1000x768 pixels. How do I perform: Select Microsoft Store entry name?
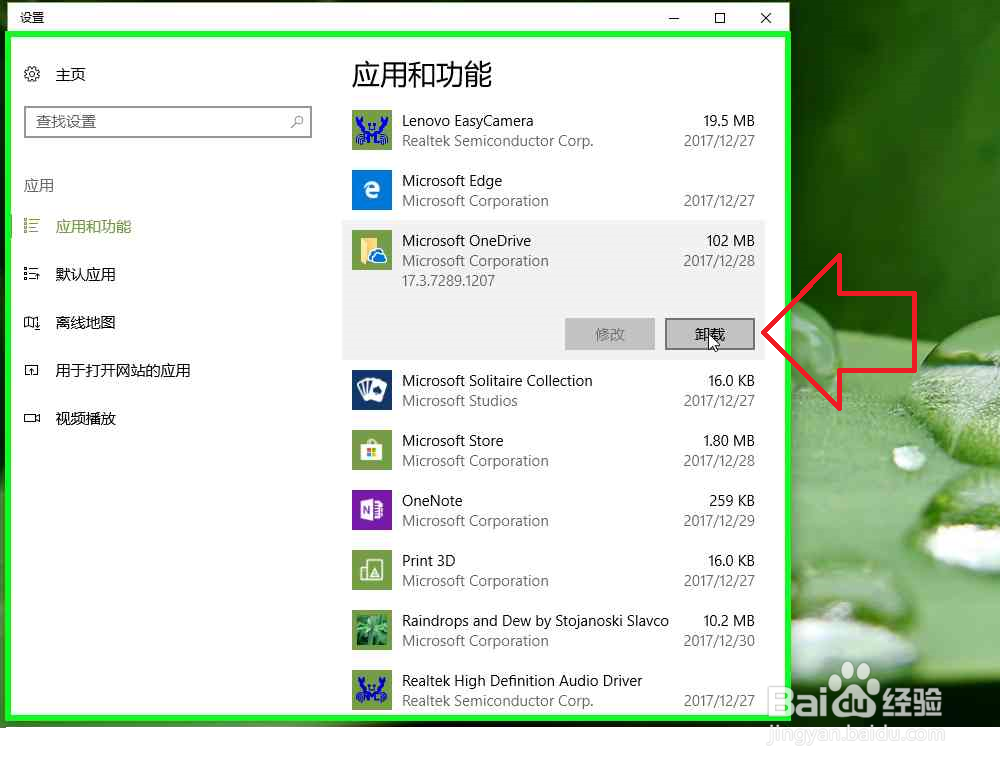tap(452, 441)
